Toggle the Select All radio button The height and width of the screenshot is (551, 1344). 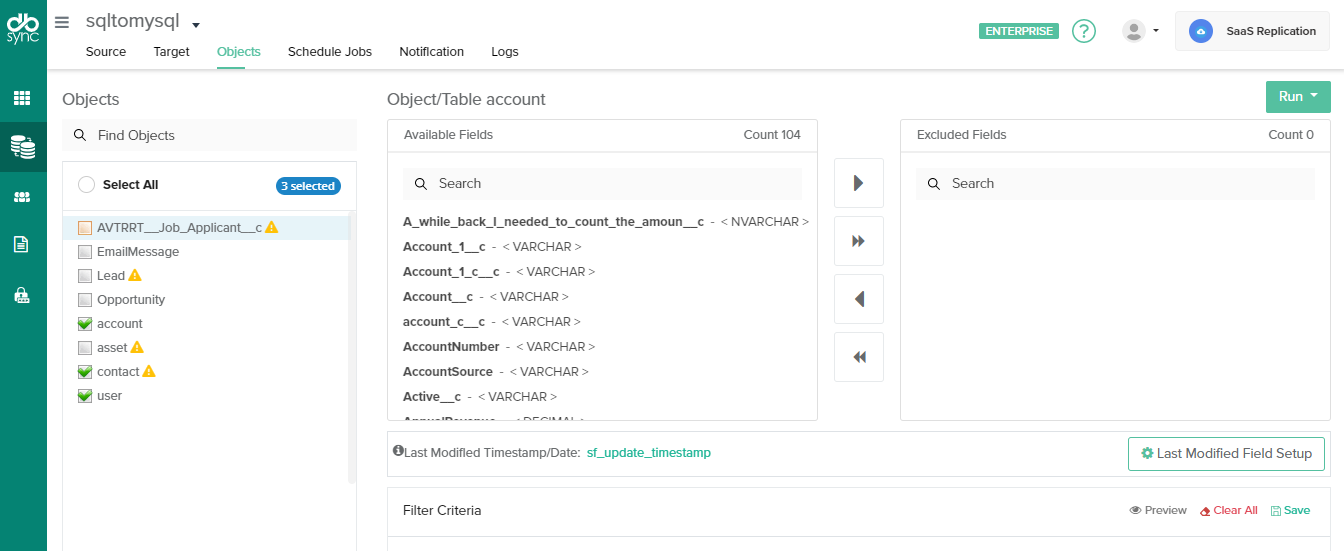click(x=86, y=185)
